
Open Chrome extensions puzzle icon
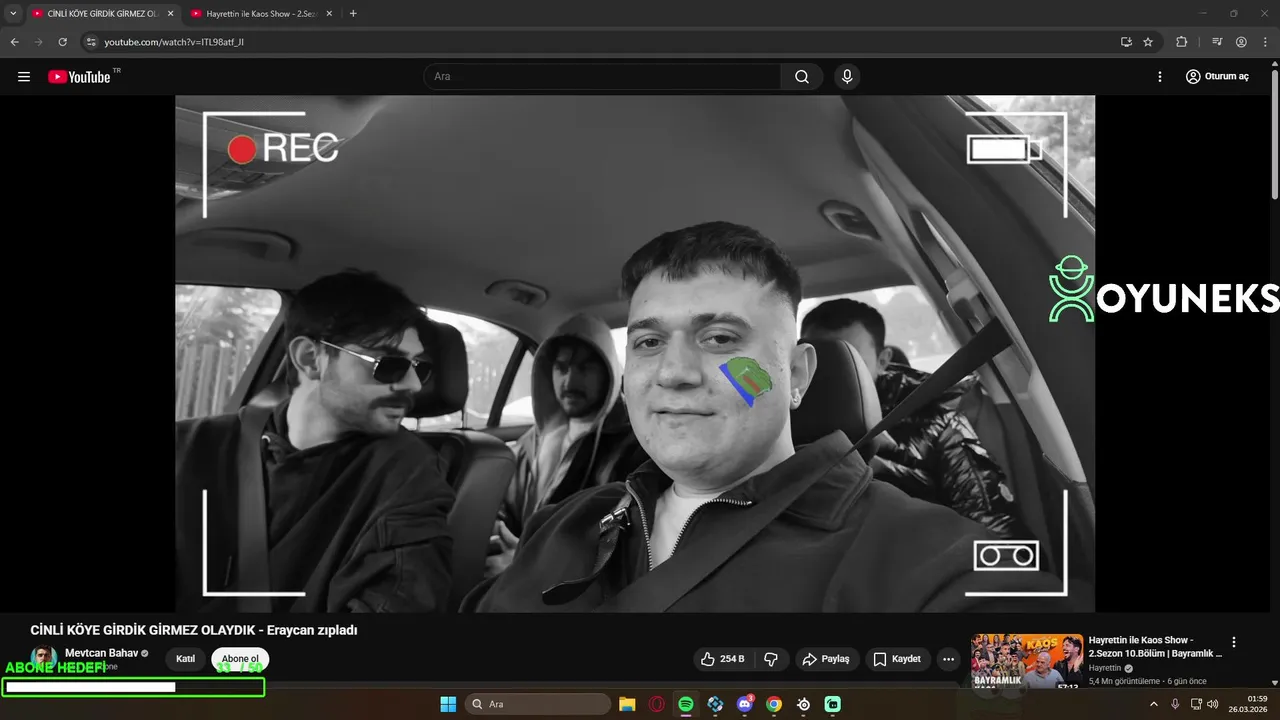click(x=1181, y=42)
